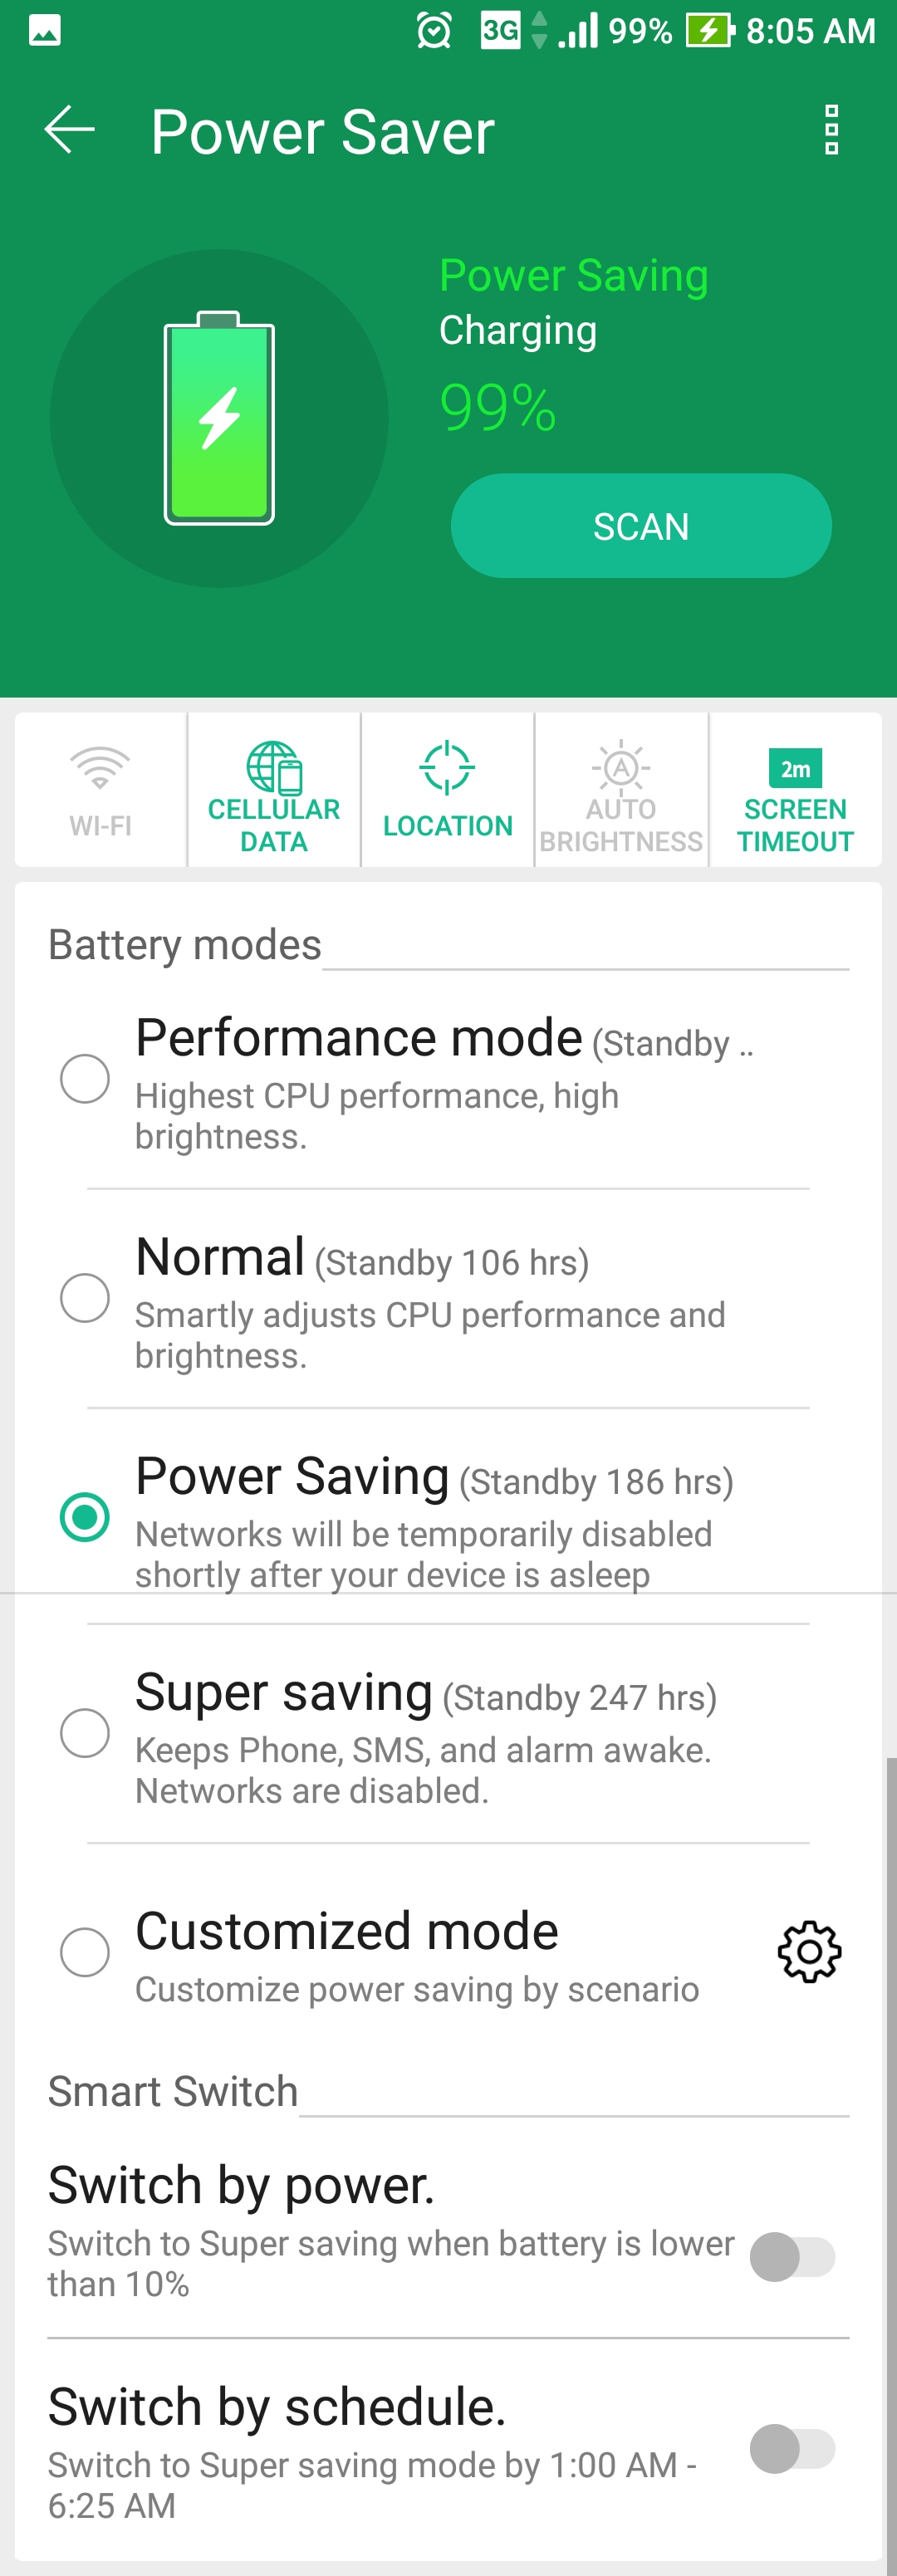
Task: Open Customized mode gear settings
Action: tap(809, 1951)
